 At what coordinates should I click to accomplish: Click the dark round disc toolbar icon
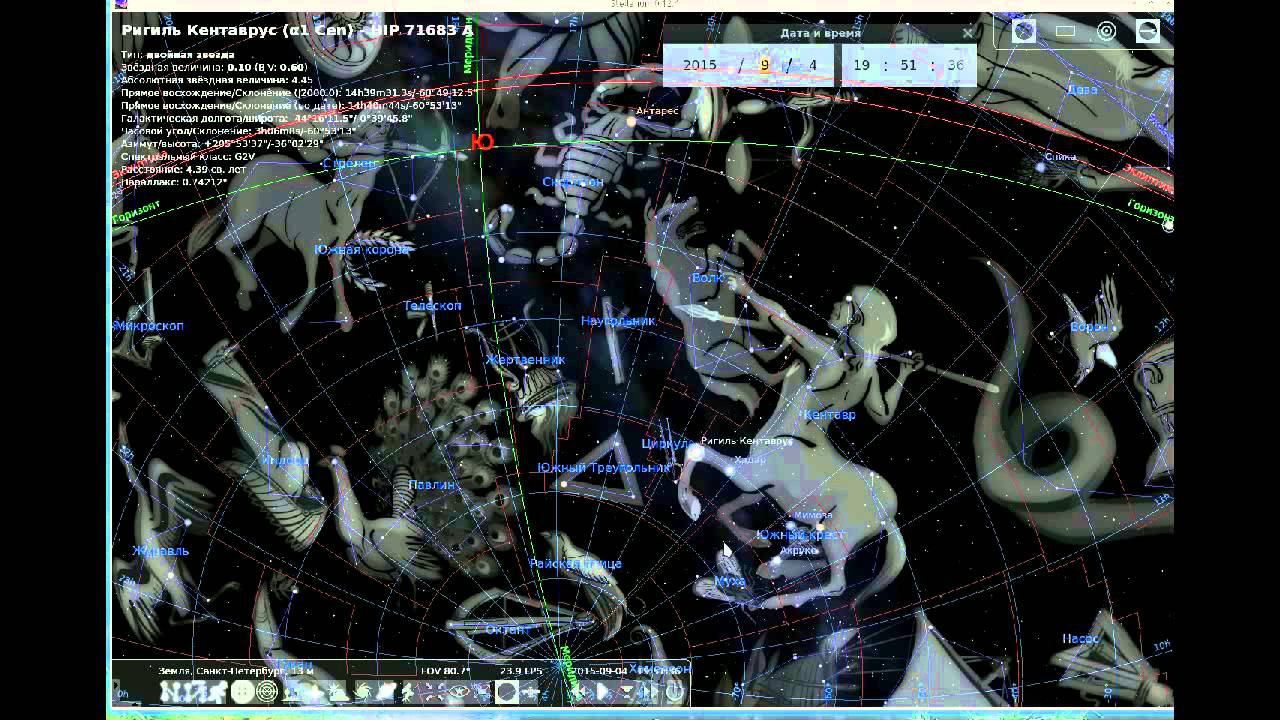click(507, 691)
